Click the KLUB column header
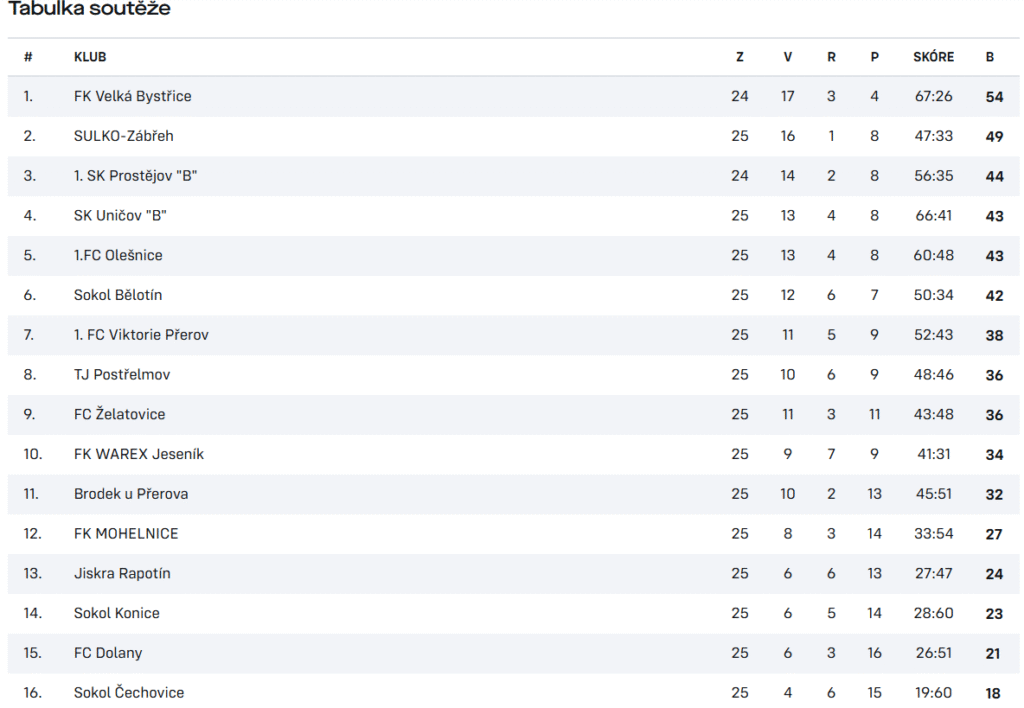 (x=90, y=57)
